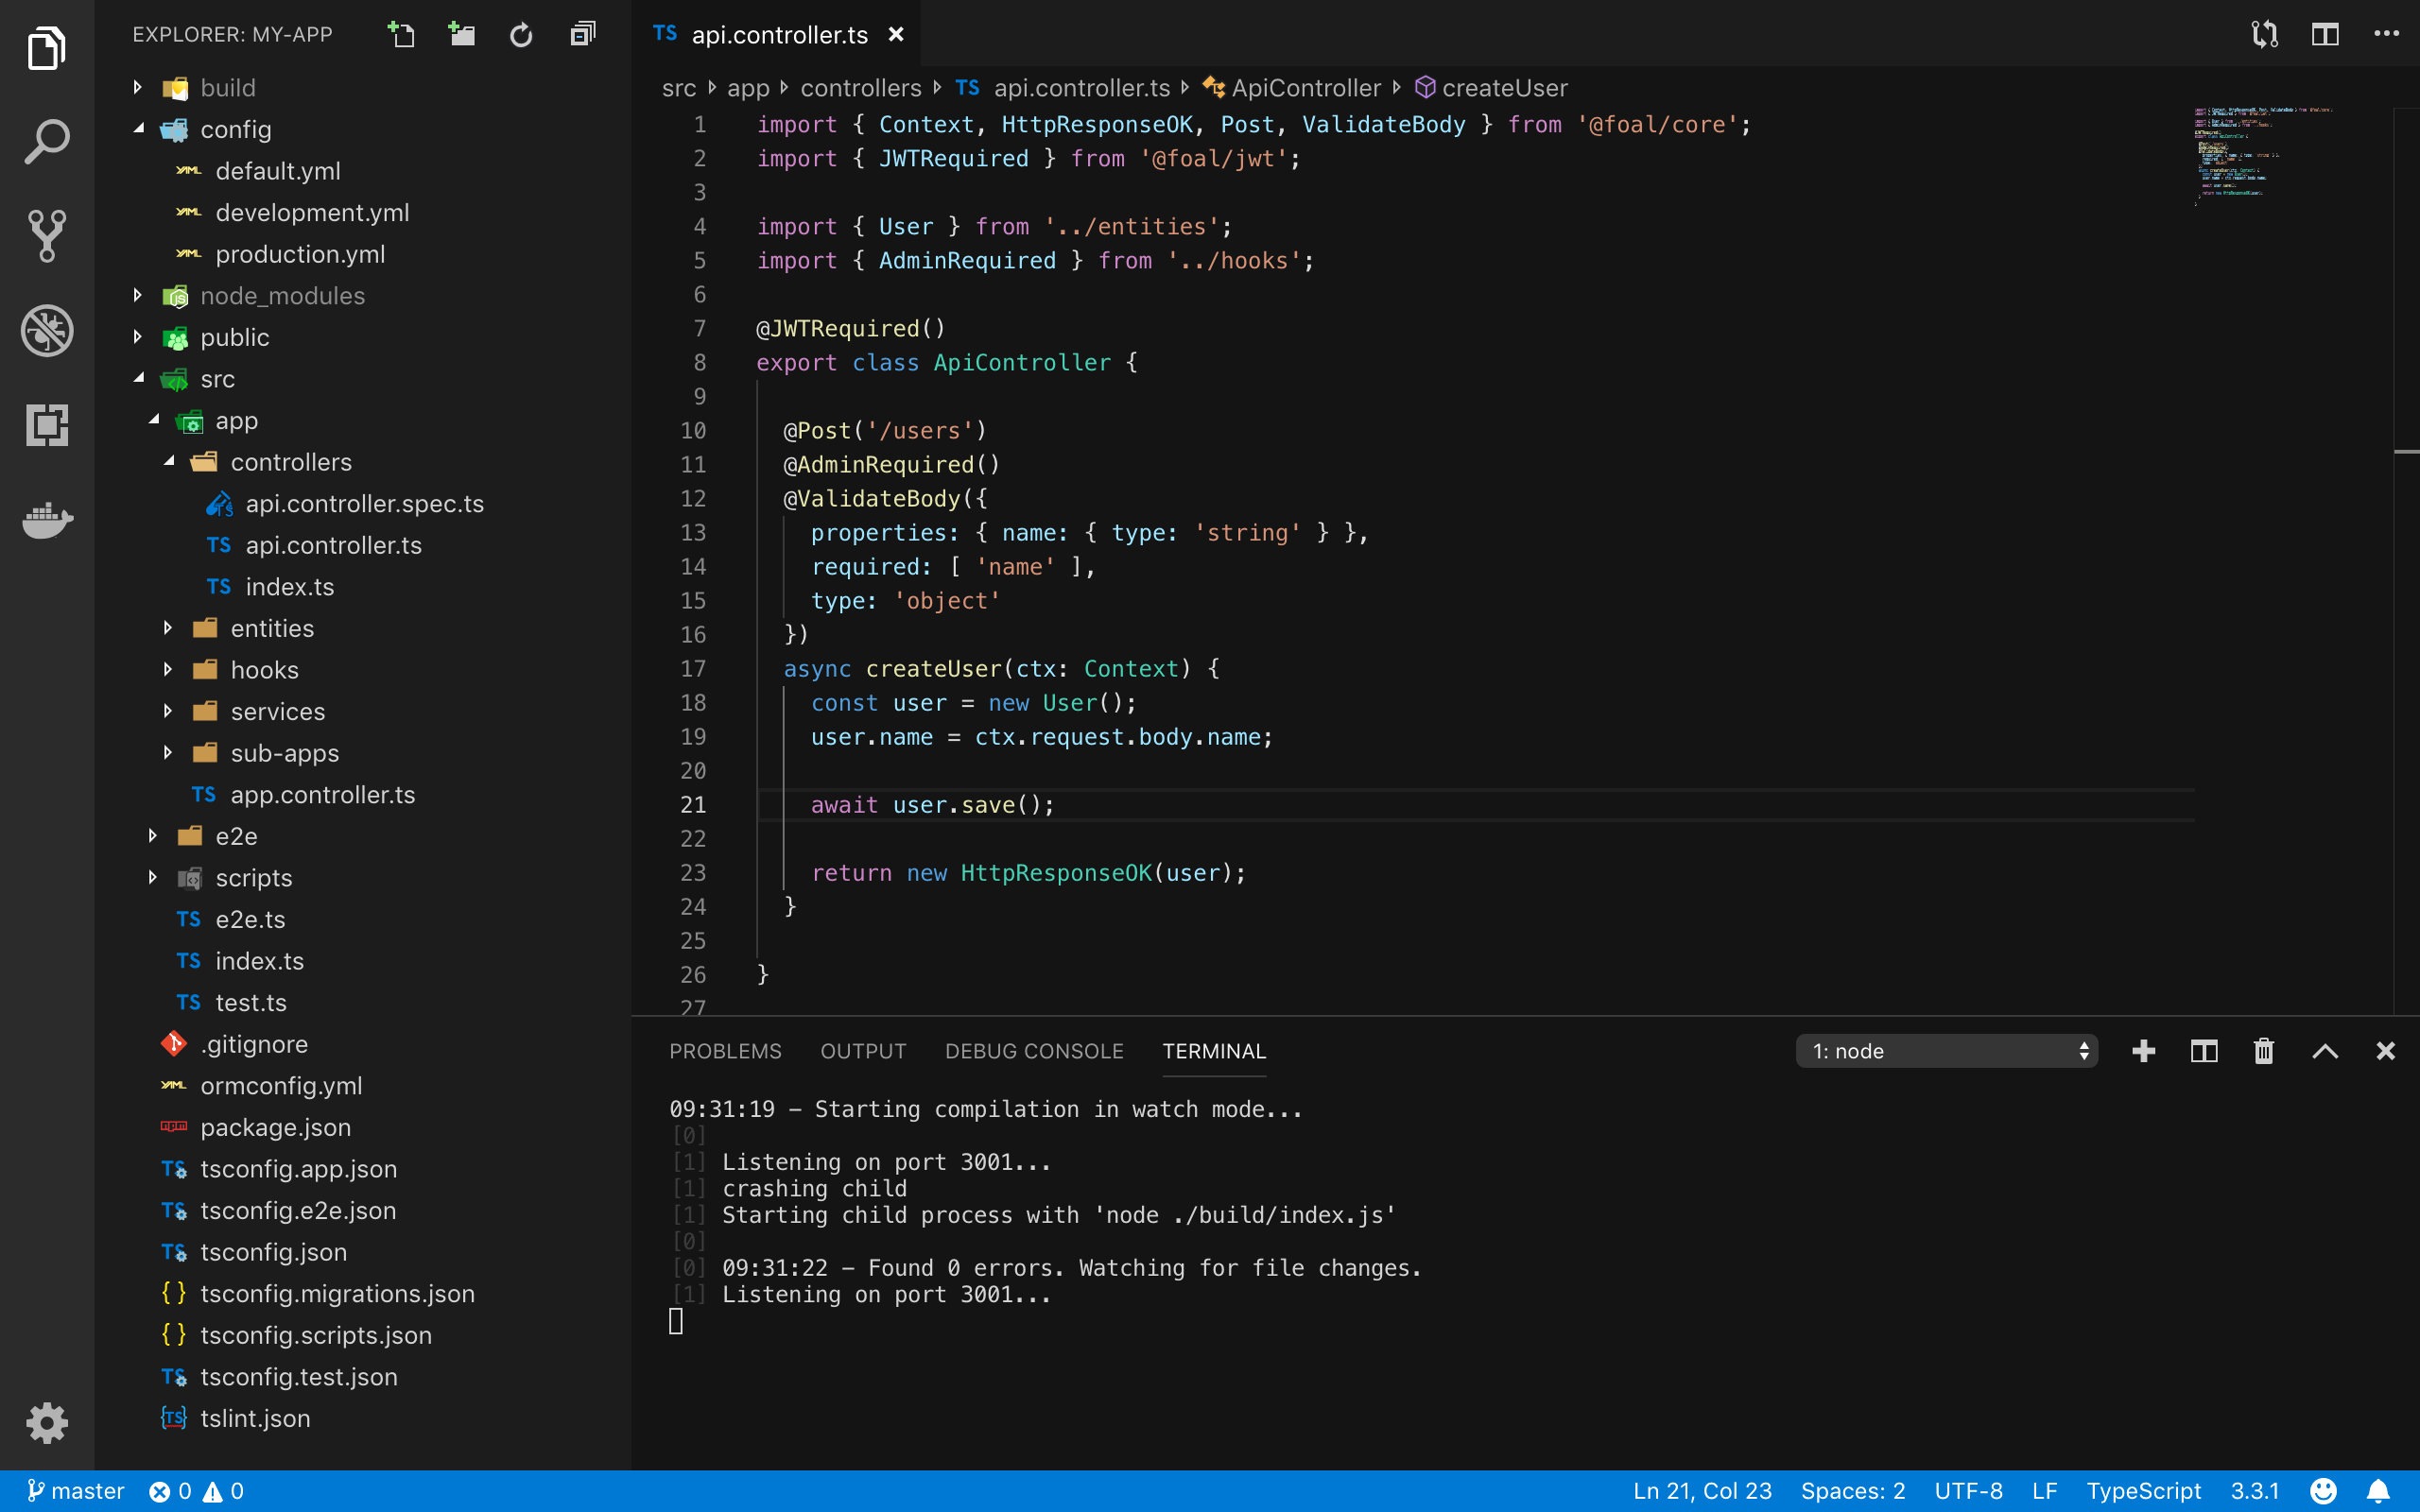Open the Search view in activity bar

click(47, 142)
